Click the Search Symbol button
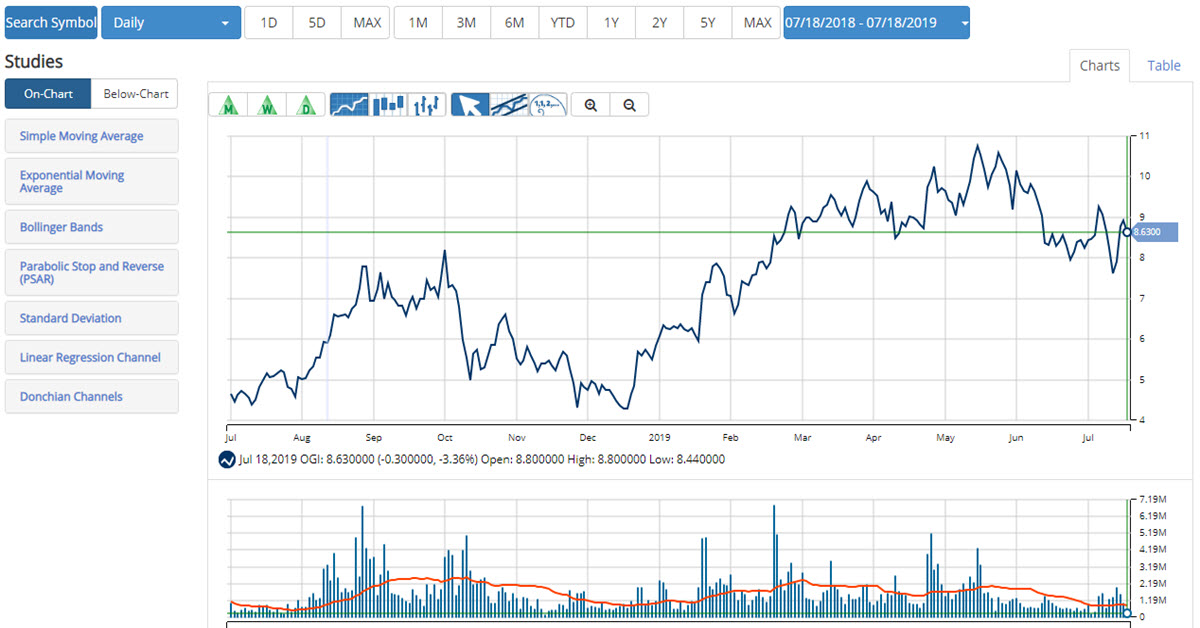This screenshot has height=628, width=1200. pyautogui.click(x=51, y=22)
